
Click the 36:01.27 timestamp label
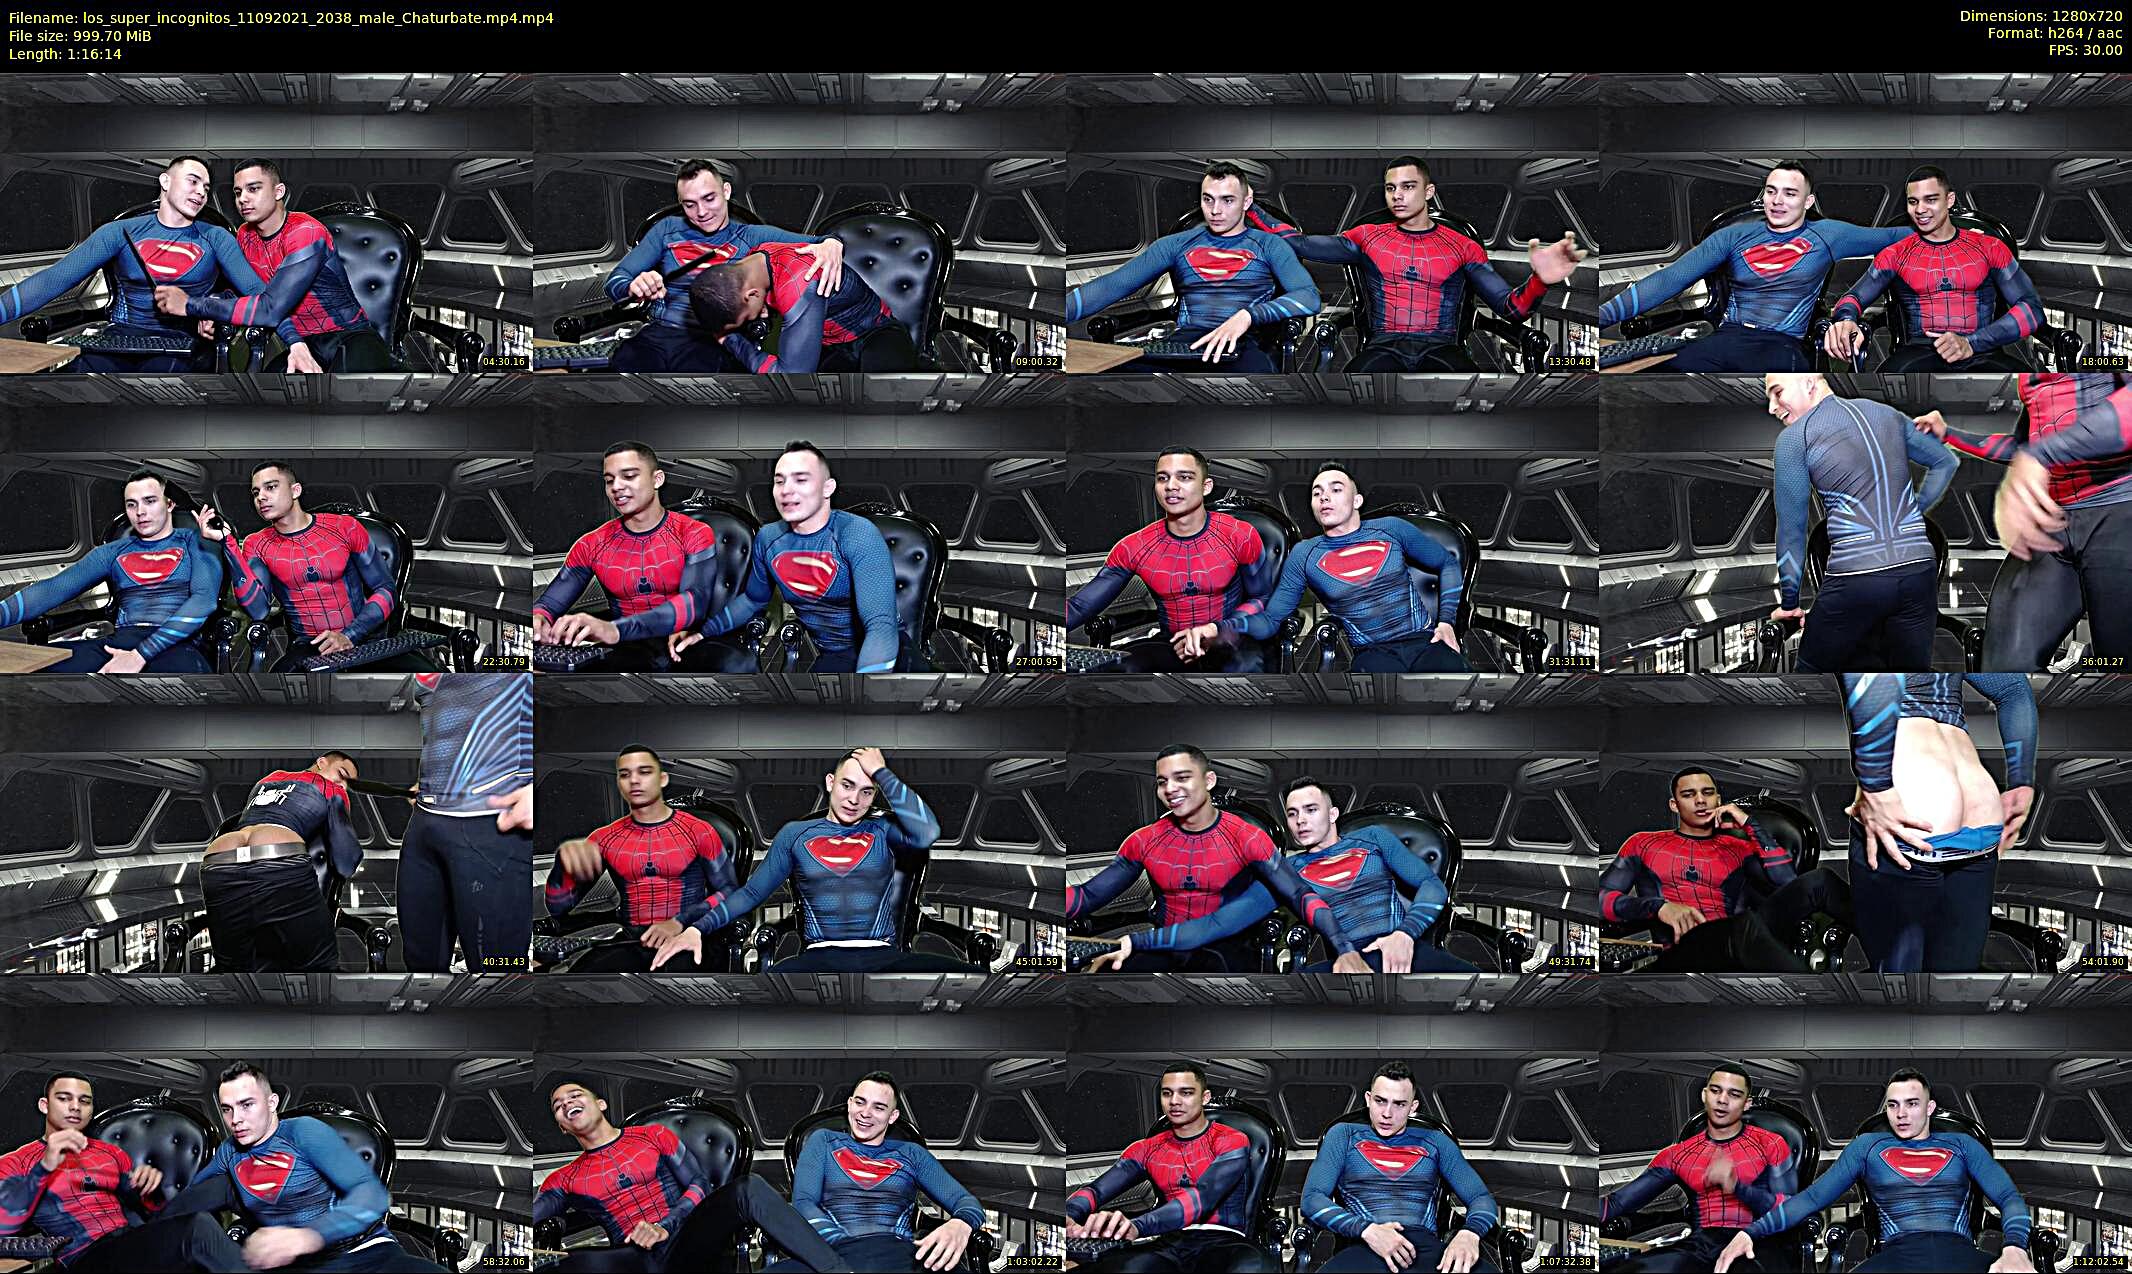[2103, 662]
